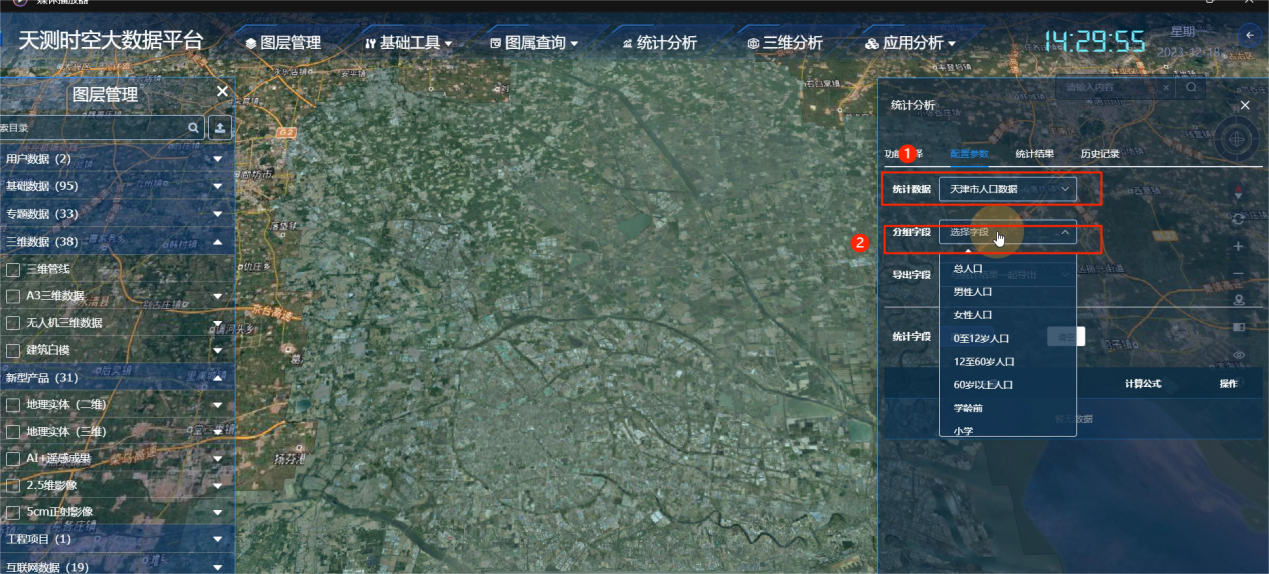This screenshot has width=1269, height=574.
Task: Collapse the 三维数据 (38) group arrow
Action: coord(218,241)
